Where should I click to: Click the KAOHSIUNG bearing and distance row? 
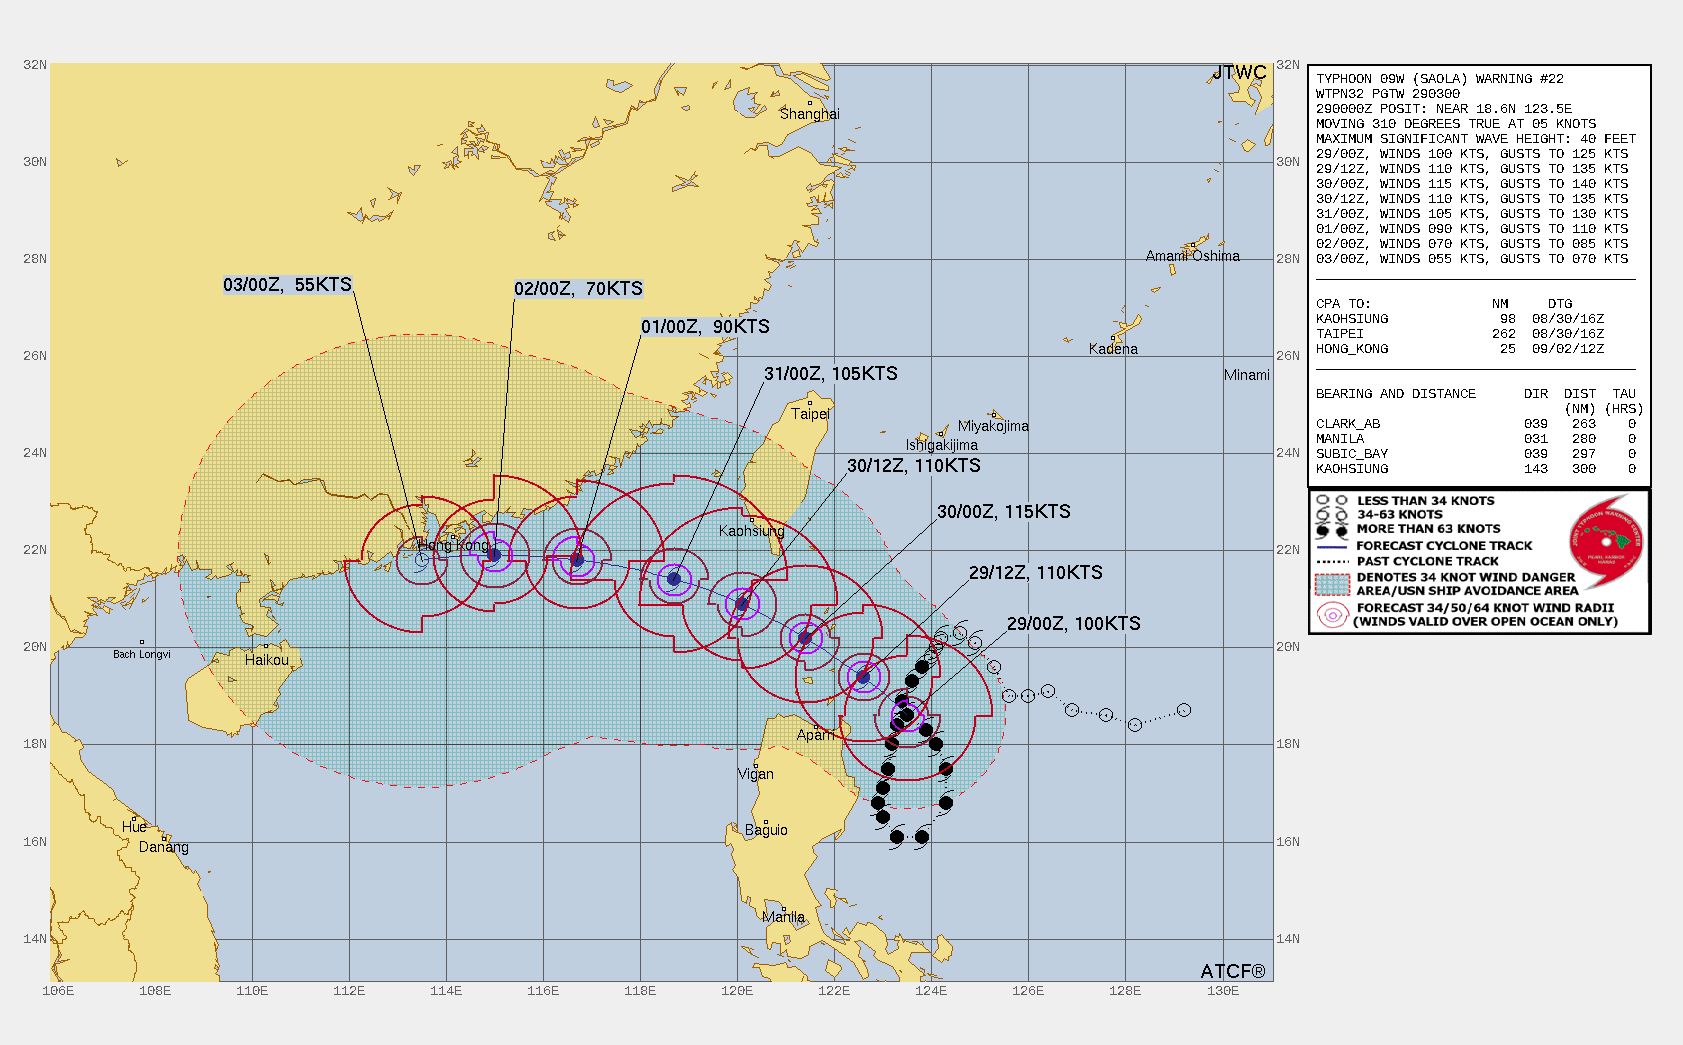pos(1476,469)
